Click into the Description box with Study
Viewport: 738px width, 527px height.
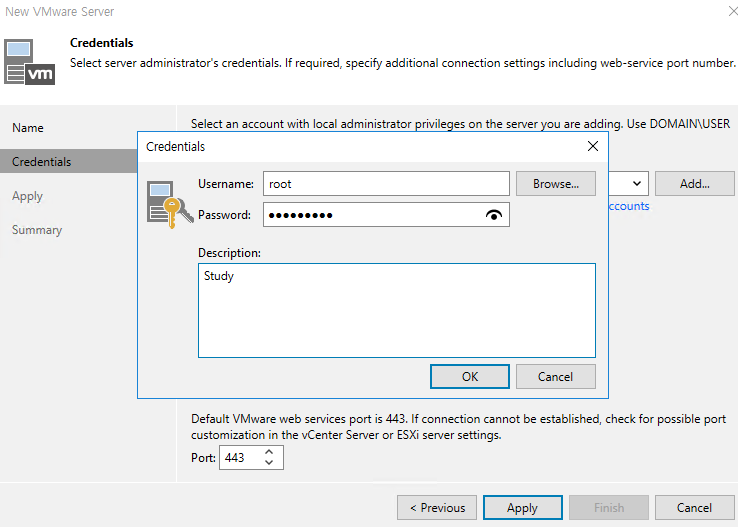pos(397,311)
